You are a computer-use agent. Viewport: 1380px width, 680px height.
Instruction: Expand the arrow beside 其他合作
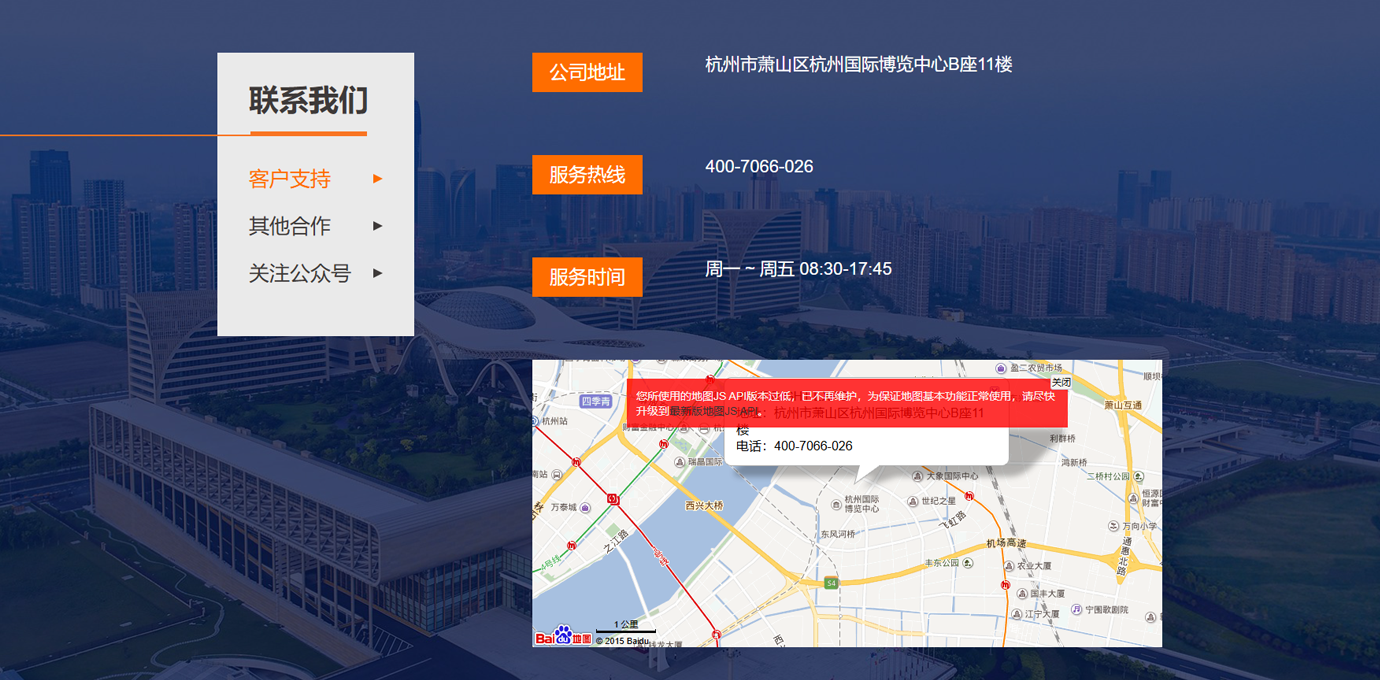[x=378, y=226]
